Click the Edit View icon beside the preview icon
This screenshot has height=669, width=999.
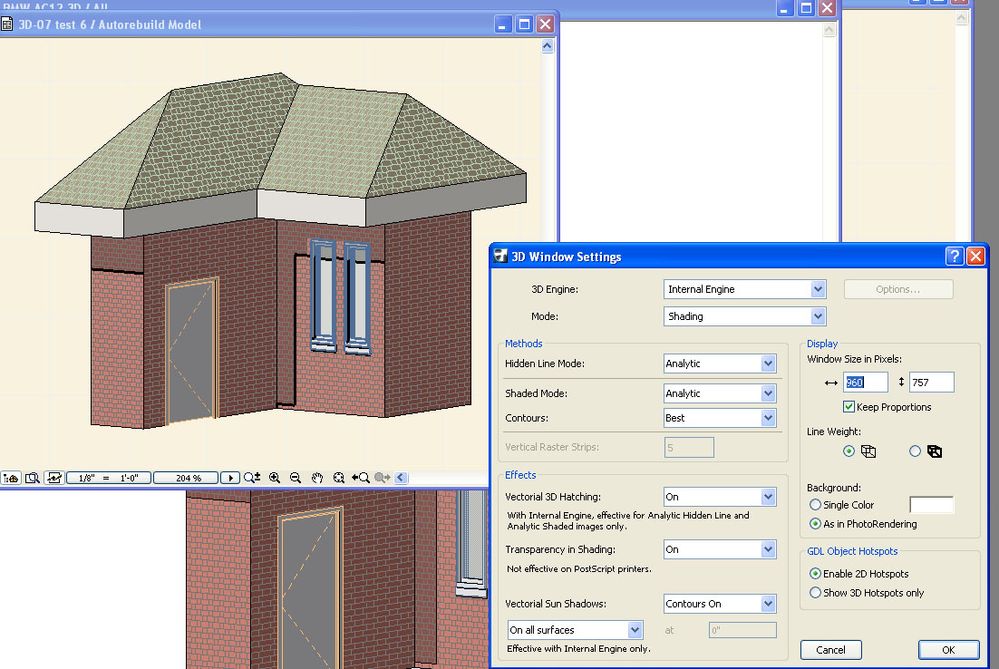tap(52, 477)
